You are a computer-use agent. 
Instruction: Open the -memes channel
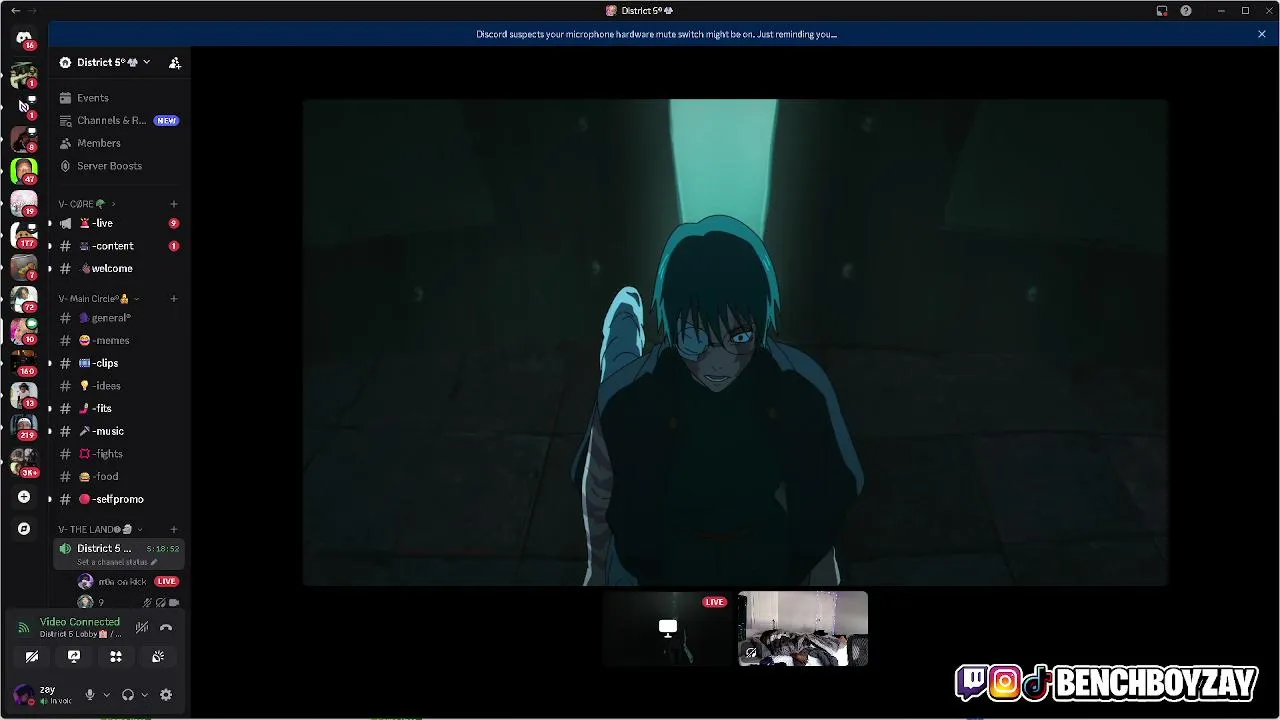(x=118, y=340)
